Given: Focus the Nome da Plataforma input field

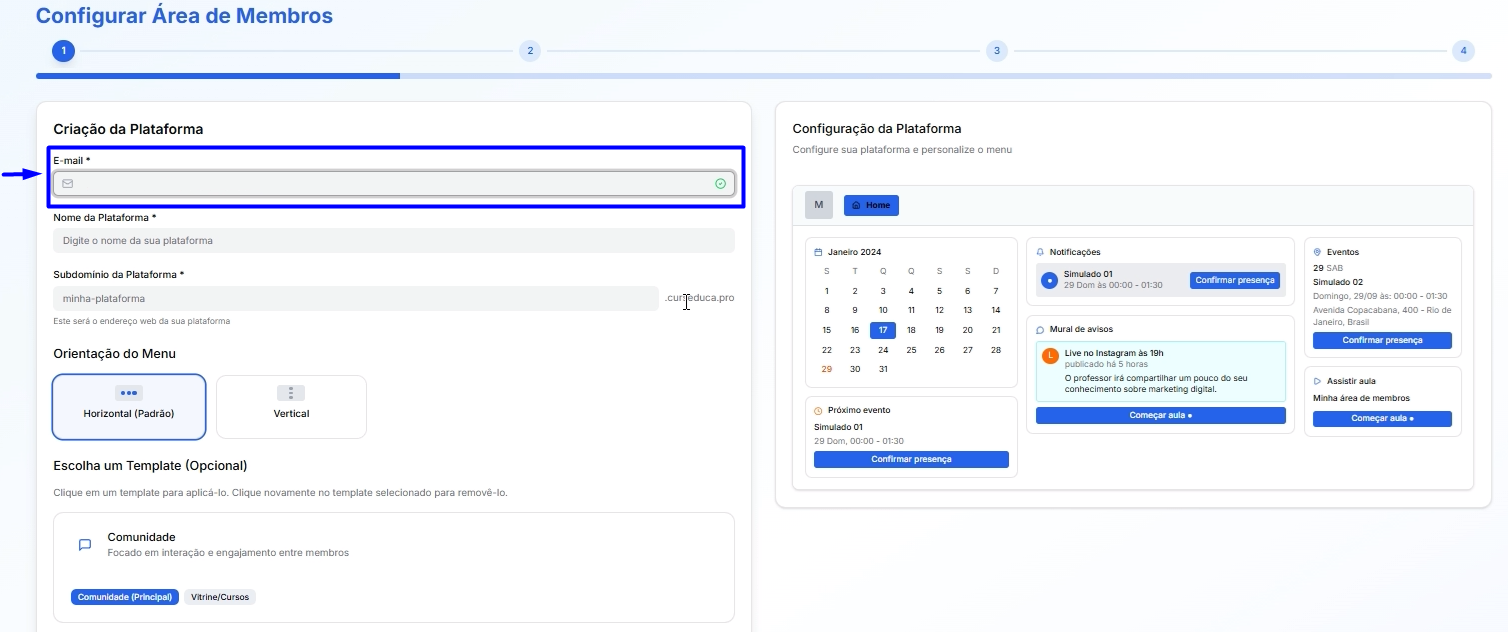Looking at the screenshot, I should [x=393, y=240].
